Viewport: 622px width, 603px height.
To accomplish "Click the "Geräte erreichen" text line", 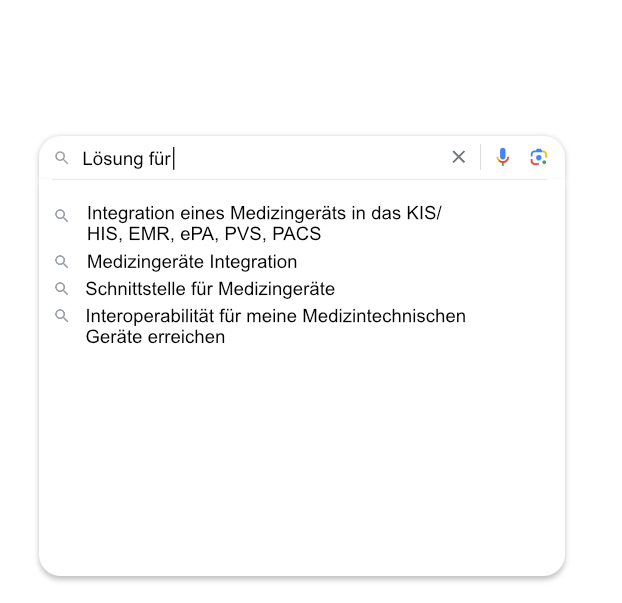I will click(156, 337).
